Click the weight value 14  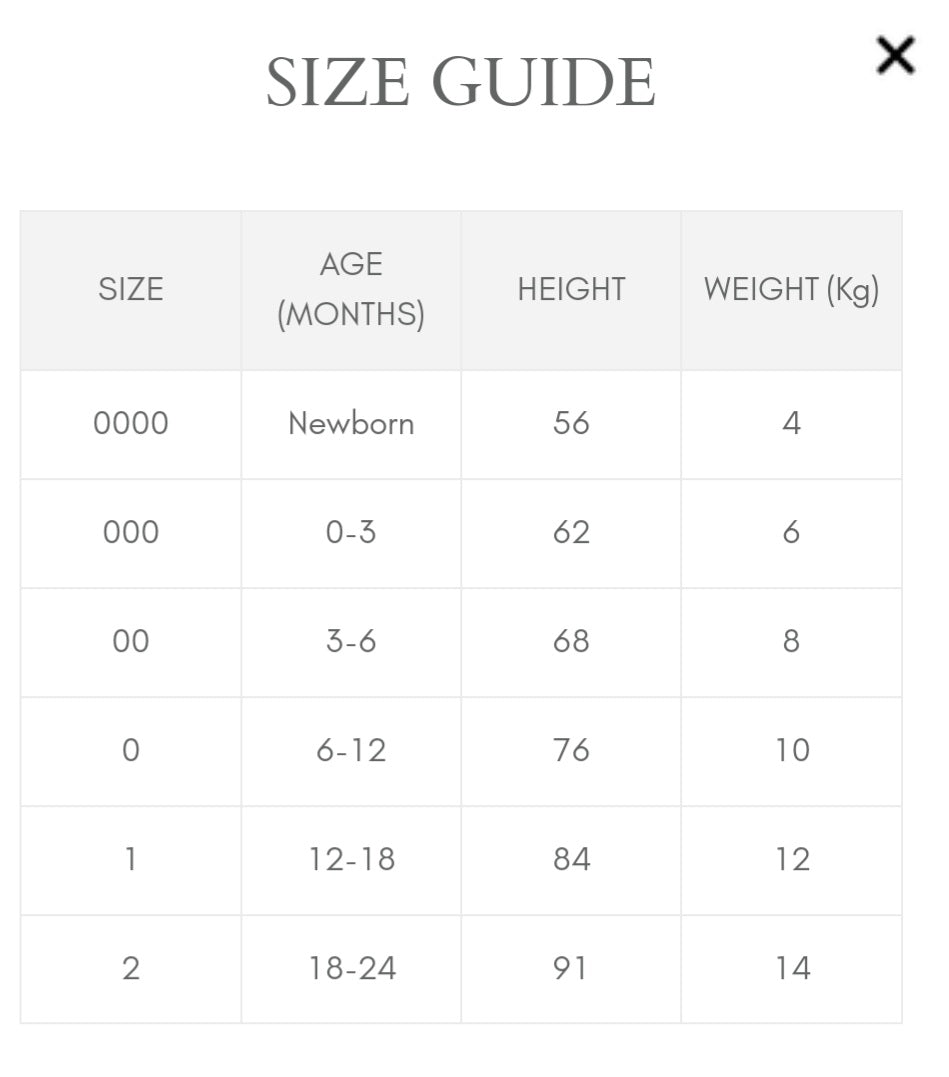point(792,969)
